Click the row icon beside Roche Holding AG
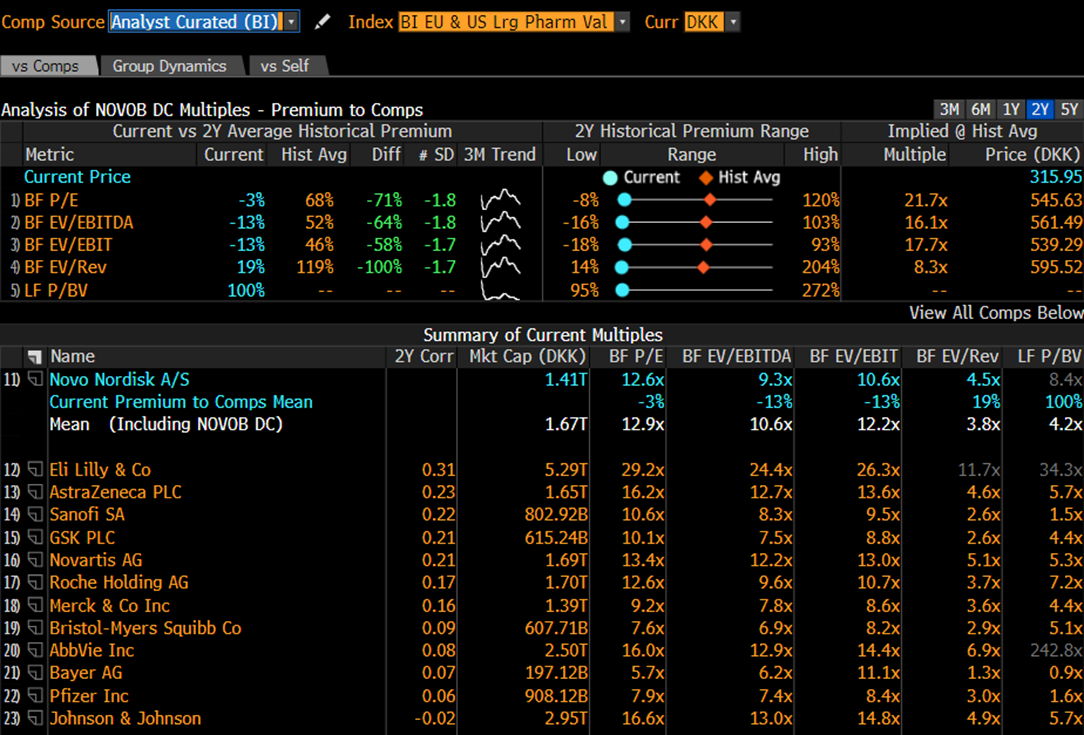 (x=35, y=583)
